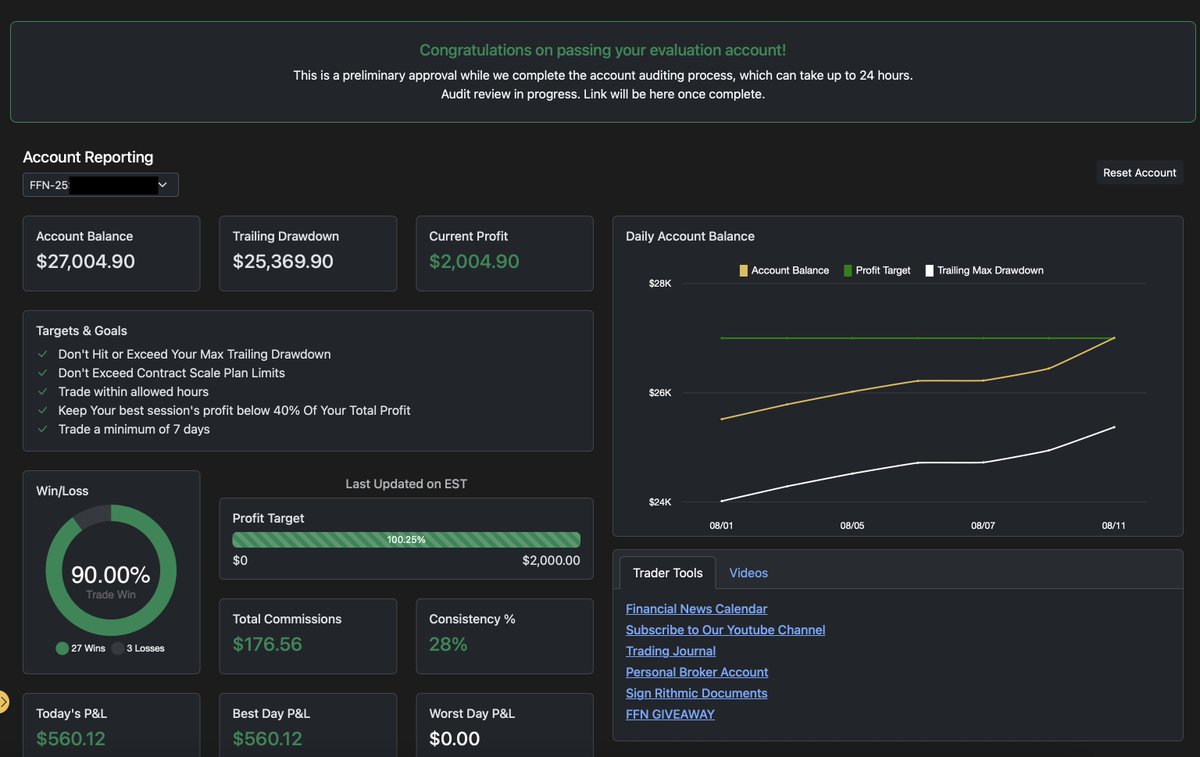Open the FFN-25 account selection dropdown
This screenshot has height=757, width=1200.
click(100, 184)
